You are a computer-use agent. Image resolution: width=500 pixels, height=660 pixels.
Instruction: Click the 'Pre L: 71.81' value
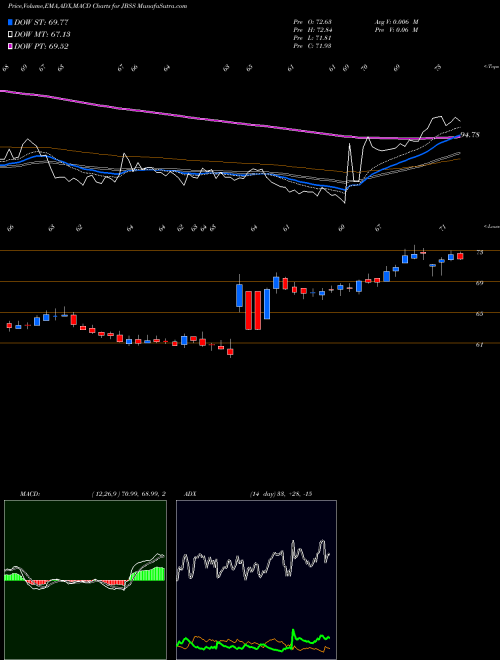[312, 38]
